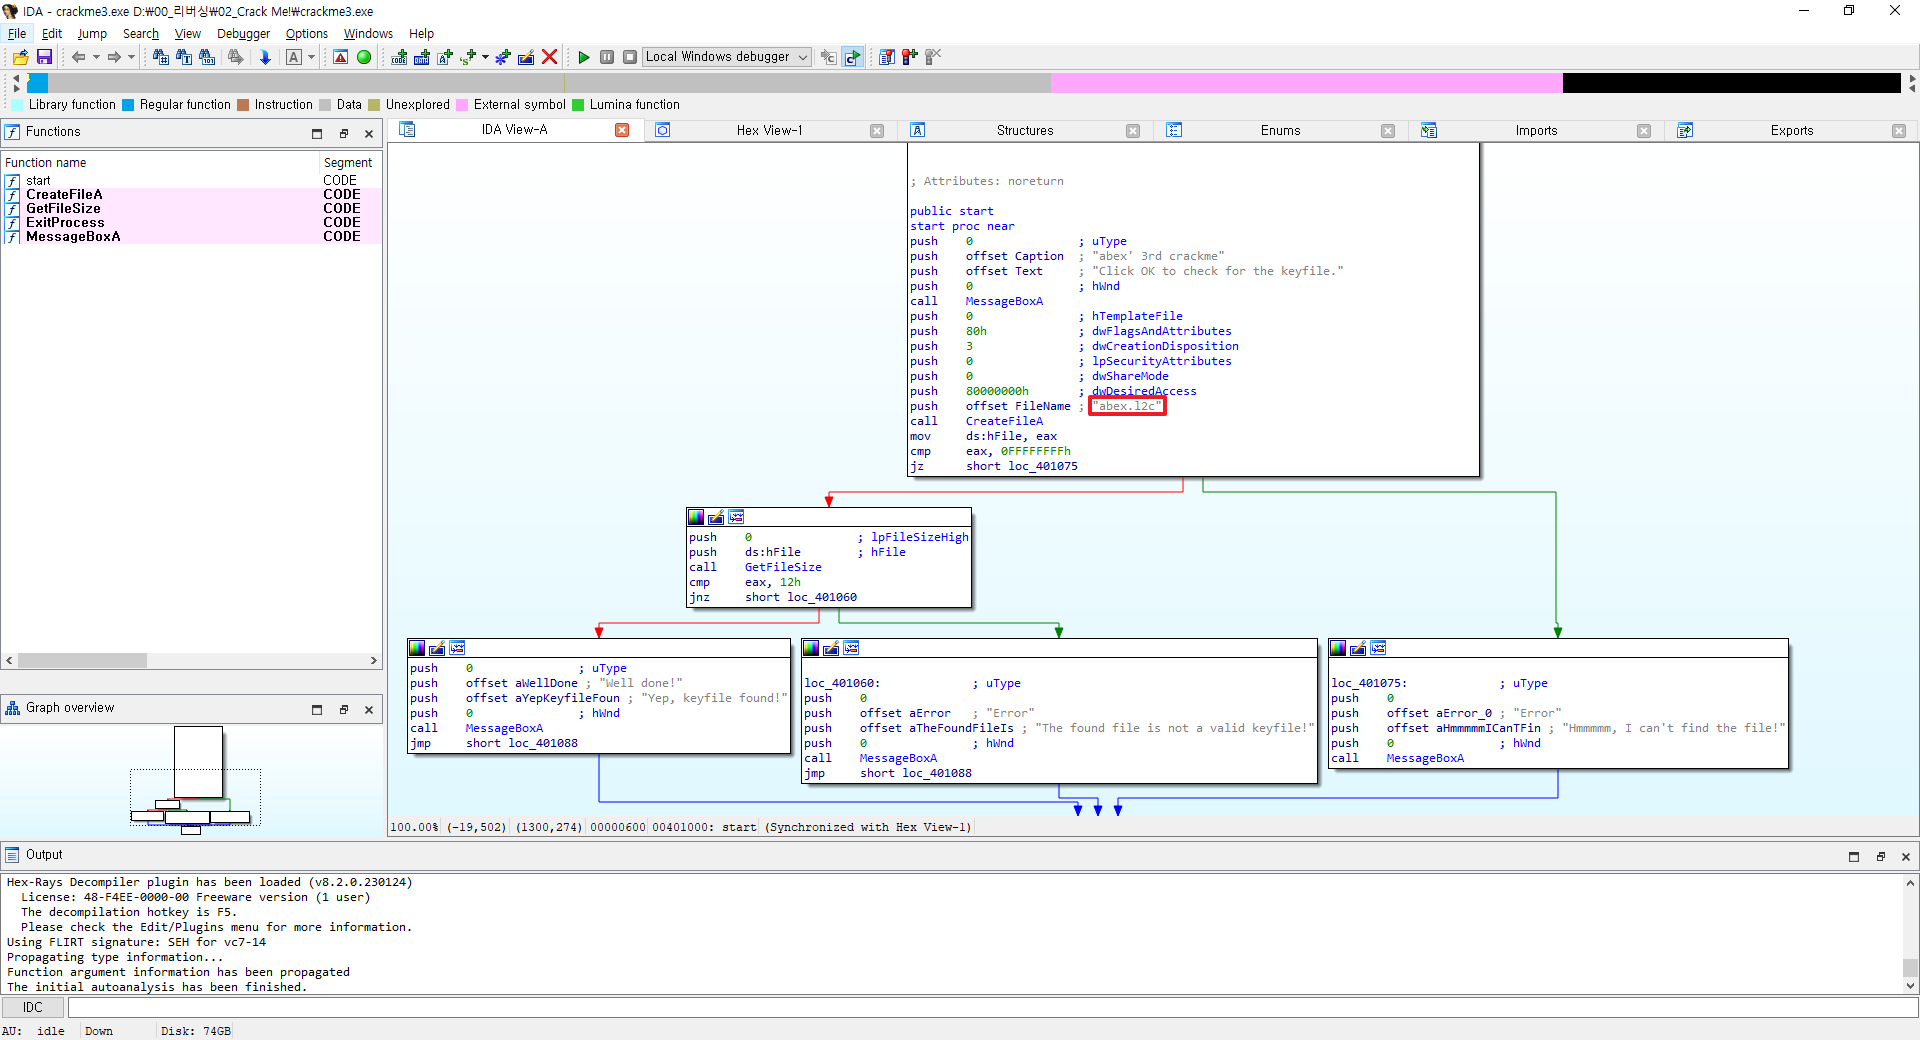
Task: Select GetFileSize in the Functions list
Action: click(191, 209)
